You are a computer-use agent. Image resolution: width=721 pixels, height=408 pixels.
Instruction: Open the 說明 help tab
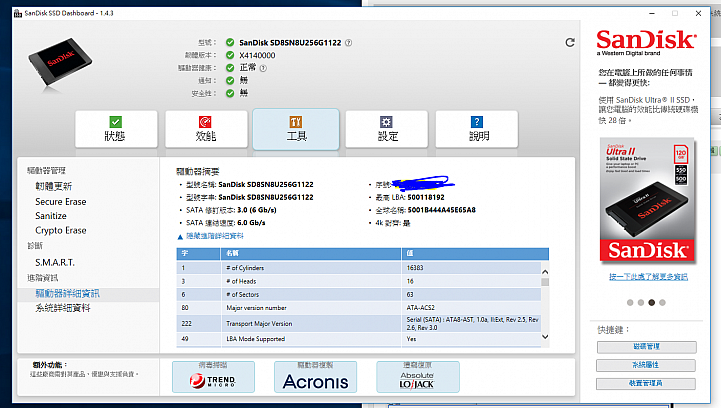[477, 129]
